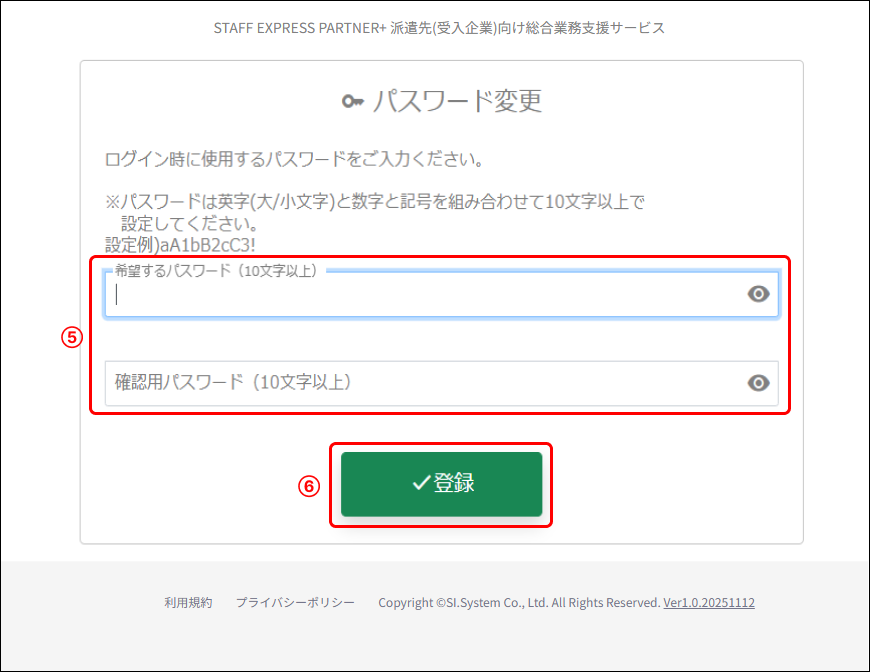Click the ログイン時に使用するパスワード instruction text
Screen dimensions: 870x672
pyautogui.click(x=294, y=159)
